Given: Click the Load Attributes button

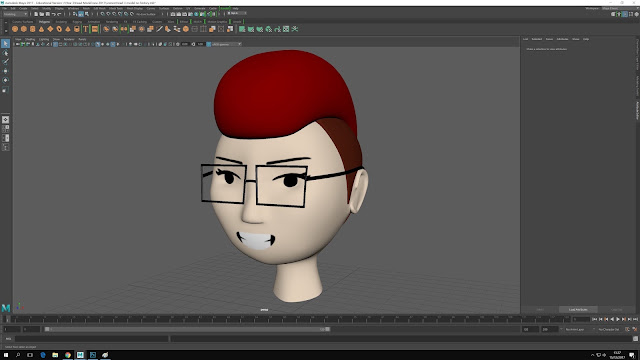Looking at the screenshot, I should click(578, 309).
